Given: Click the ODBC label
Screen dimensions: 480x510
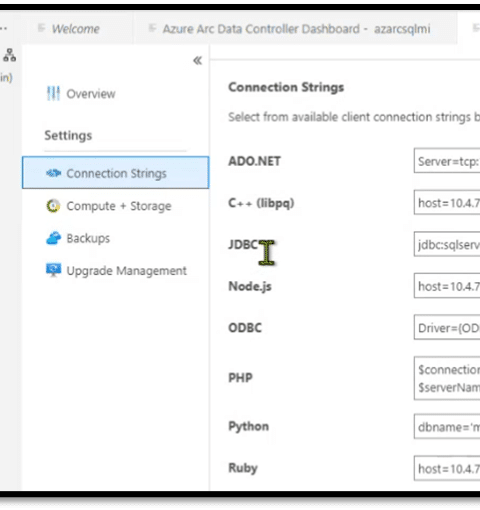Looking at the screenshot, I should [x=245, y=328].
